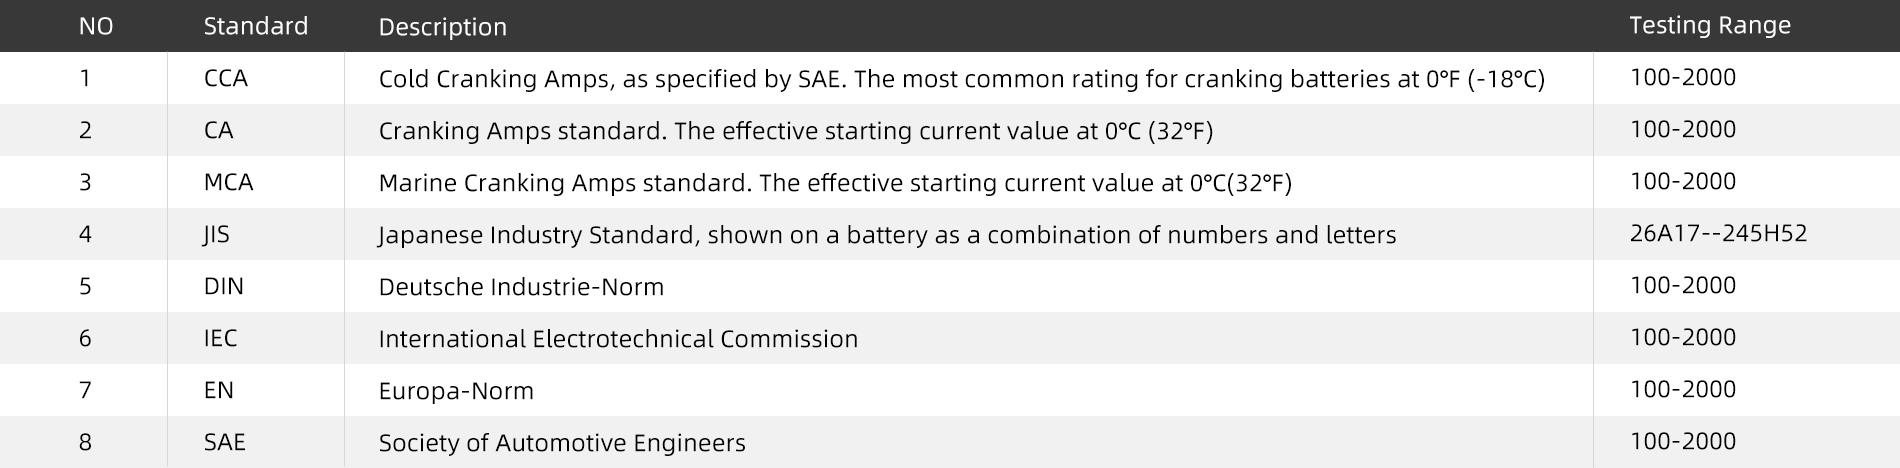Click the Testing Range column header

[1709, 26]
